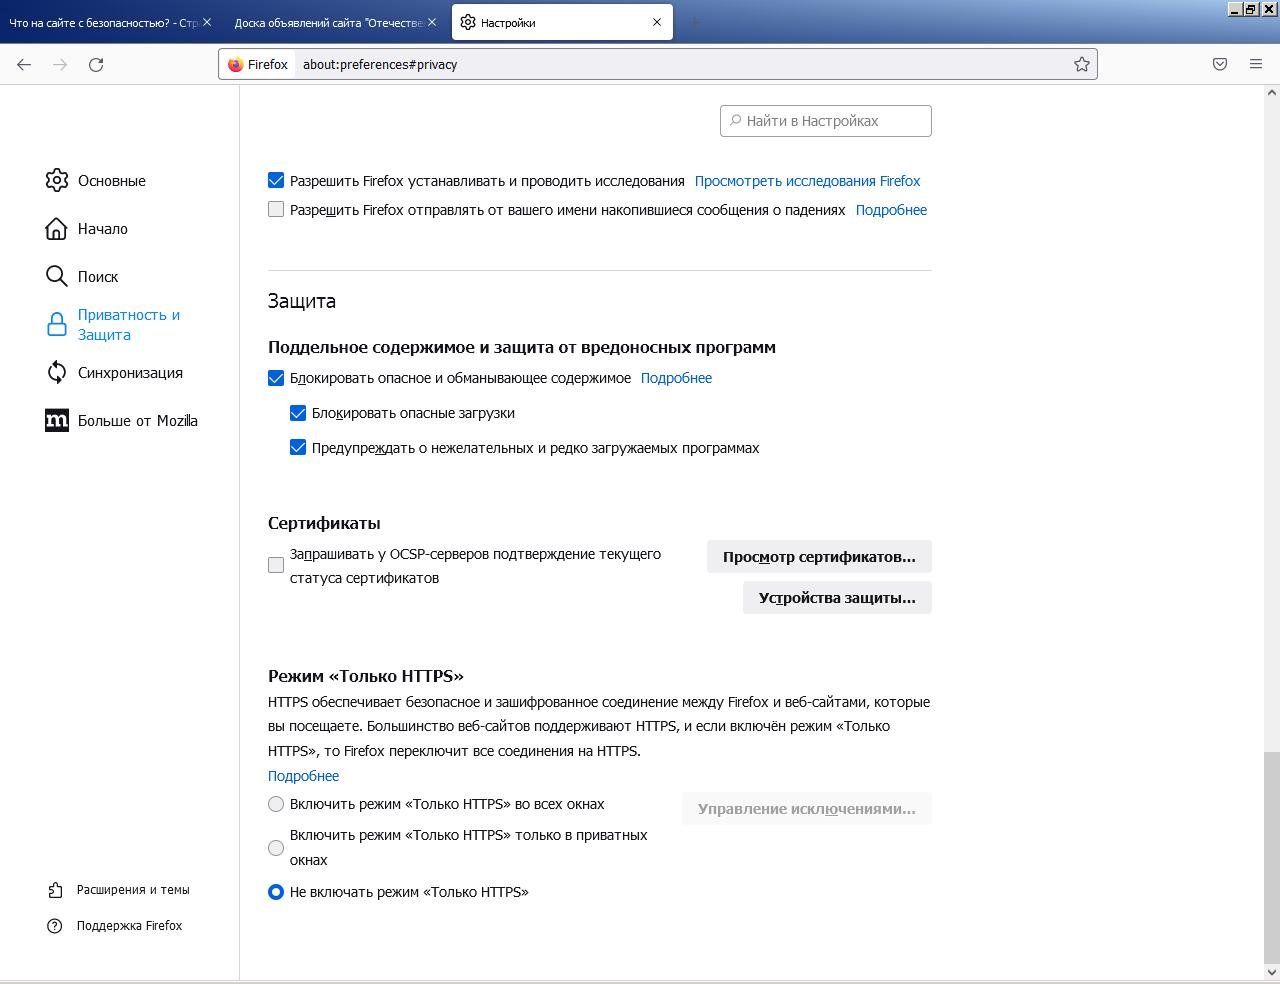Open Подробнее link about dangerous content

pos(676,378)
